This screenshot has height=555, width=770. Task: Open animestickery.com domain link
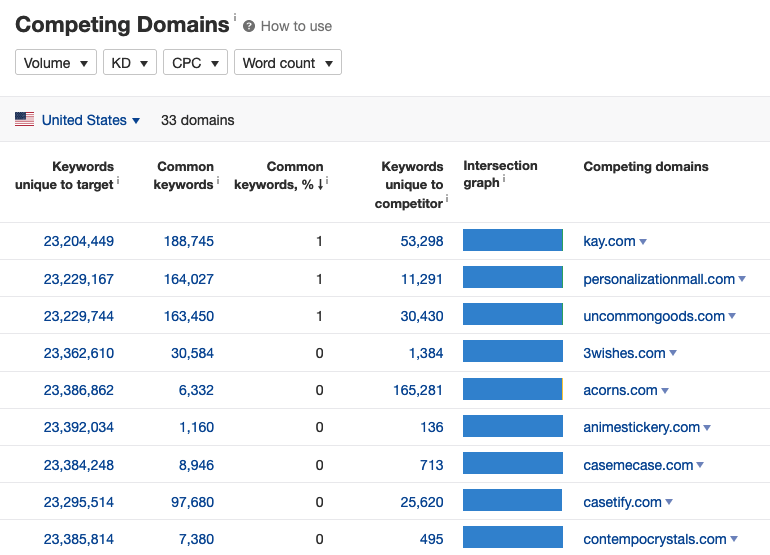coord(641,427)
